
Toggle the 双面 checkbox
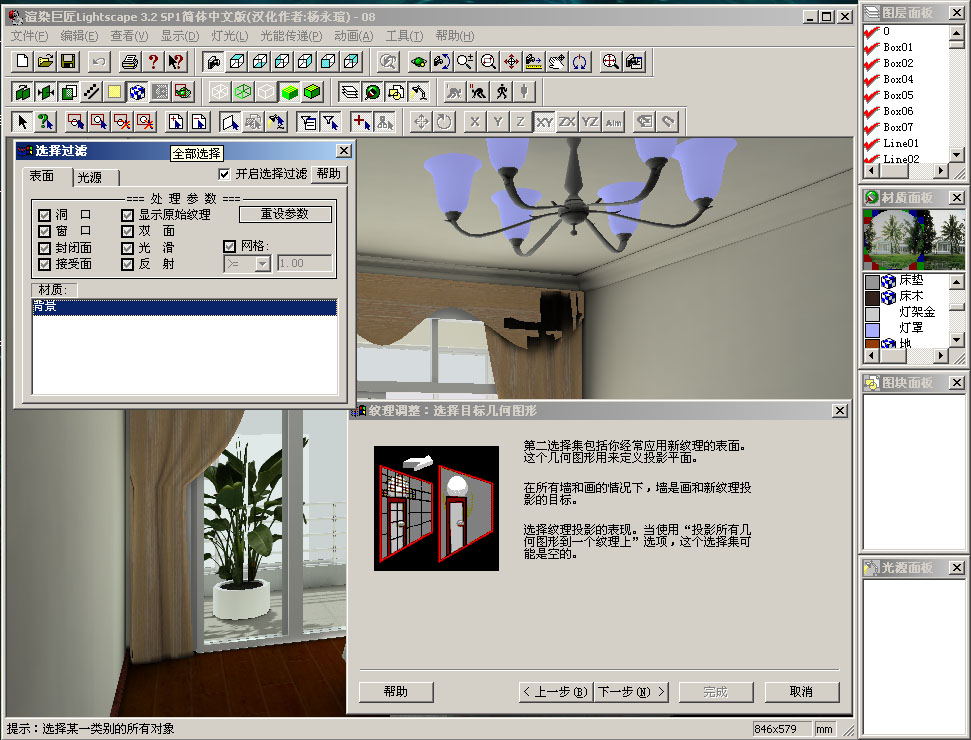(x=128, y=231)
